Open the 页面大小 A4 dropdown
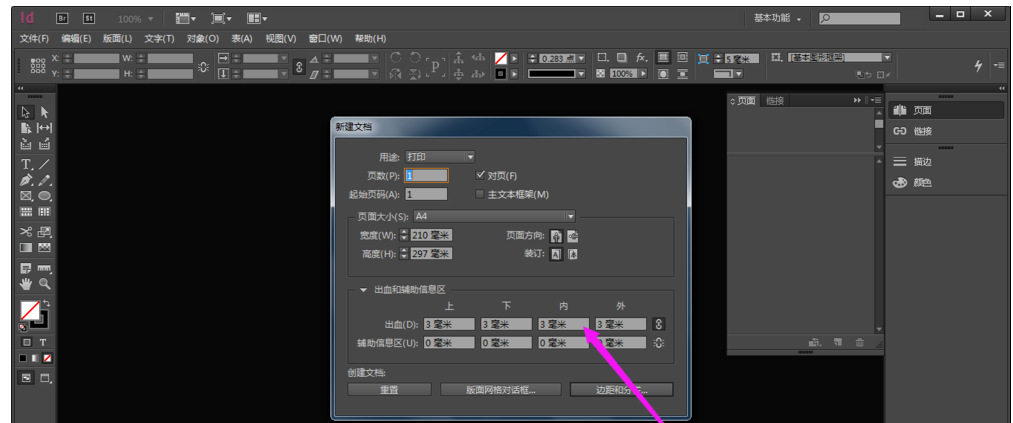The height and width of the screenshot is (423, 1013). [494, 216]
